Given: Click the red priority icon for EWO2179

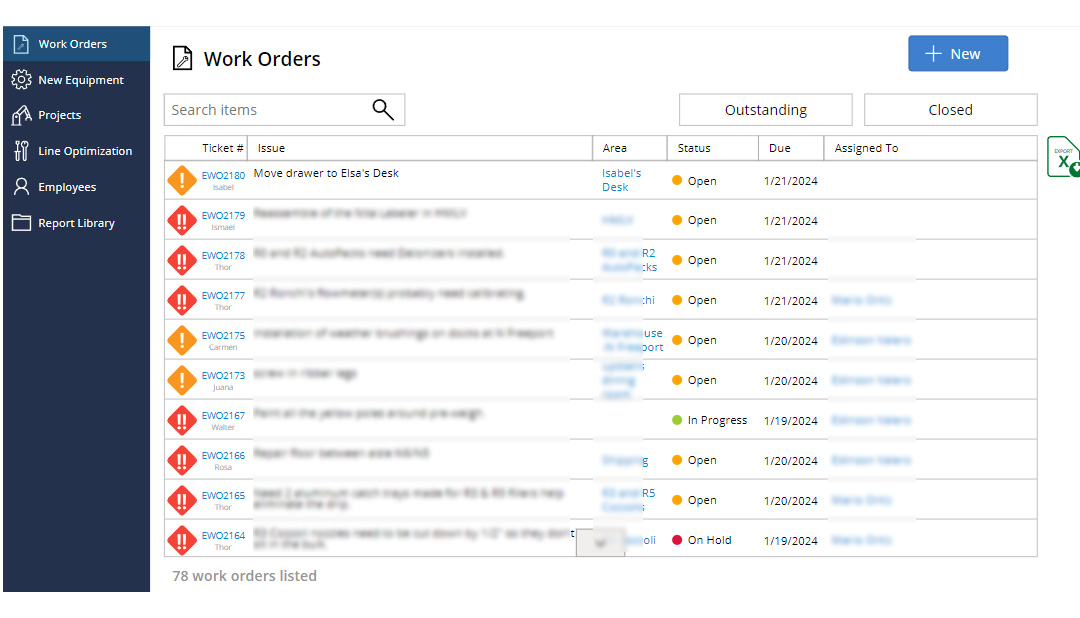Looking at the screenshot, I should pos(182,221).
